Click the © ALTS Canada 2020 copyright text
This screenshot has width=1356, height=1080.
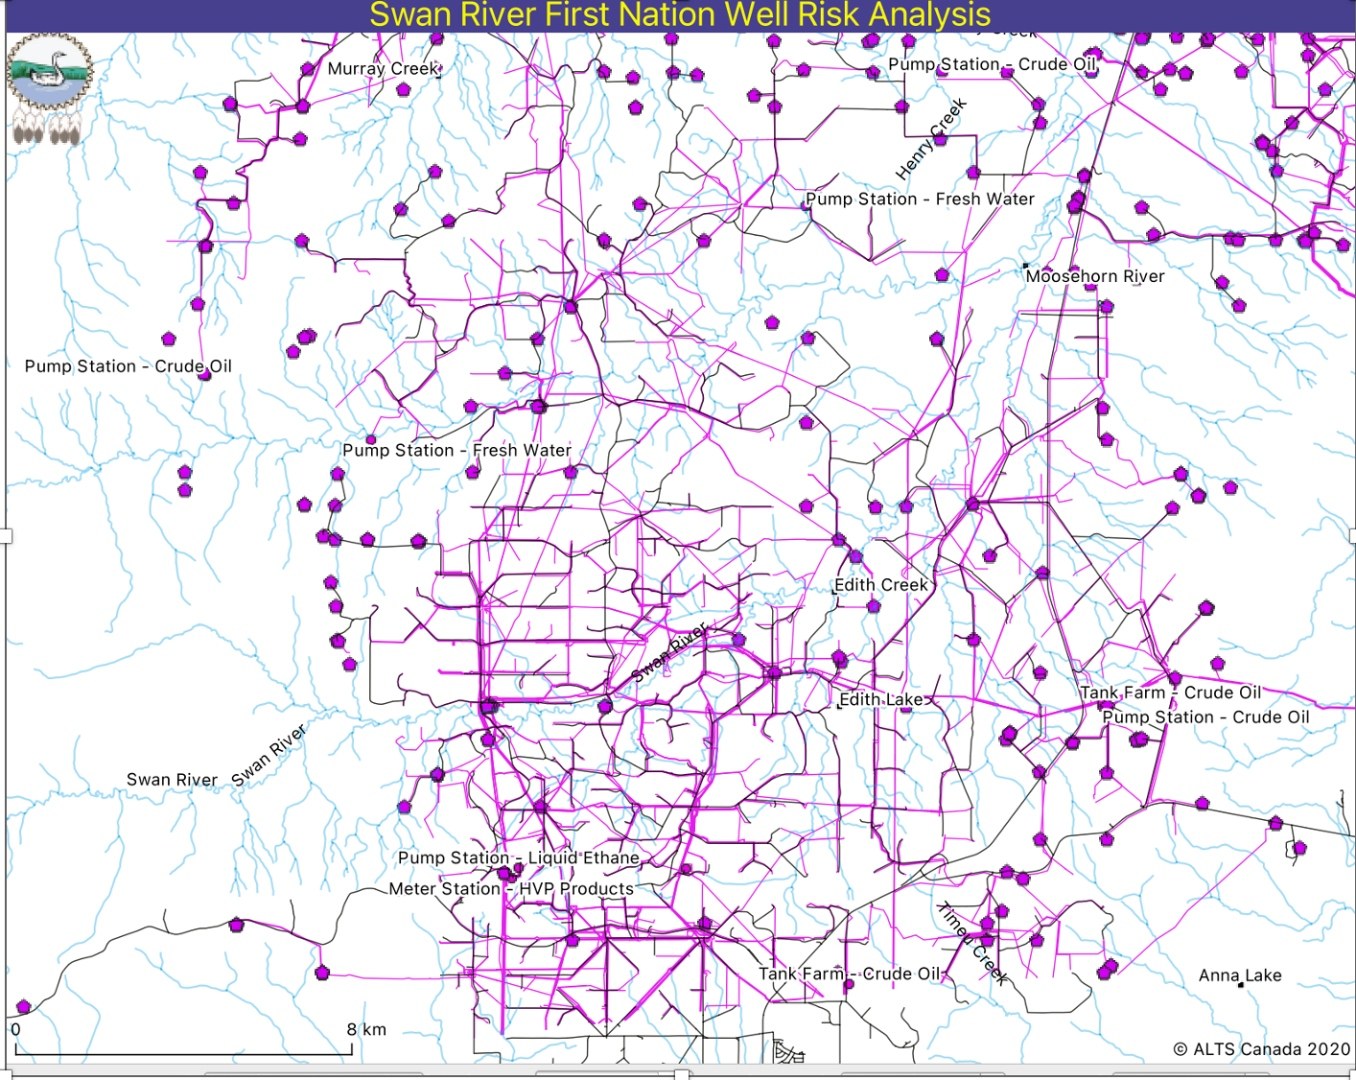click(x=1261, y=1049)
